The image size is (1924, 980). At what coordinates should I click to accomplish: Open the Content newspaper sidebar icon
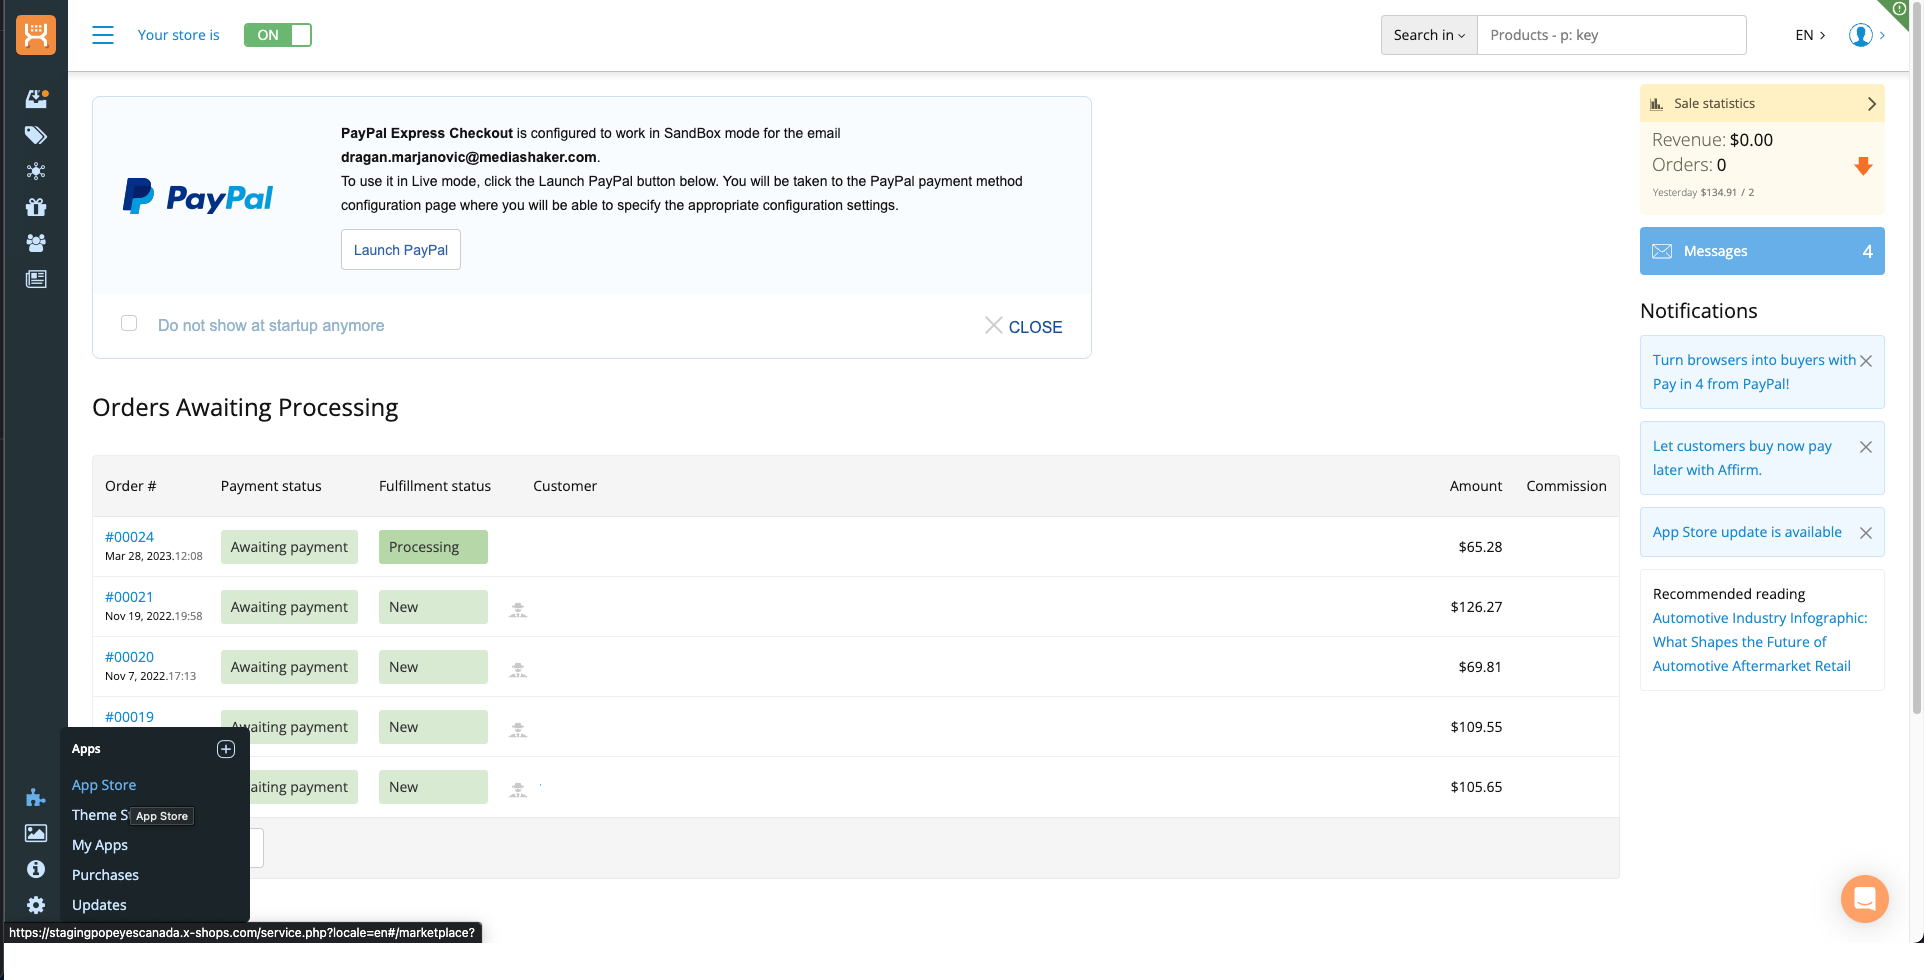pyautogui.click(x=36, y=279)
